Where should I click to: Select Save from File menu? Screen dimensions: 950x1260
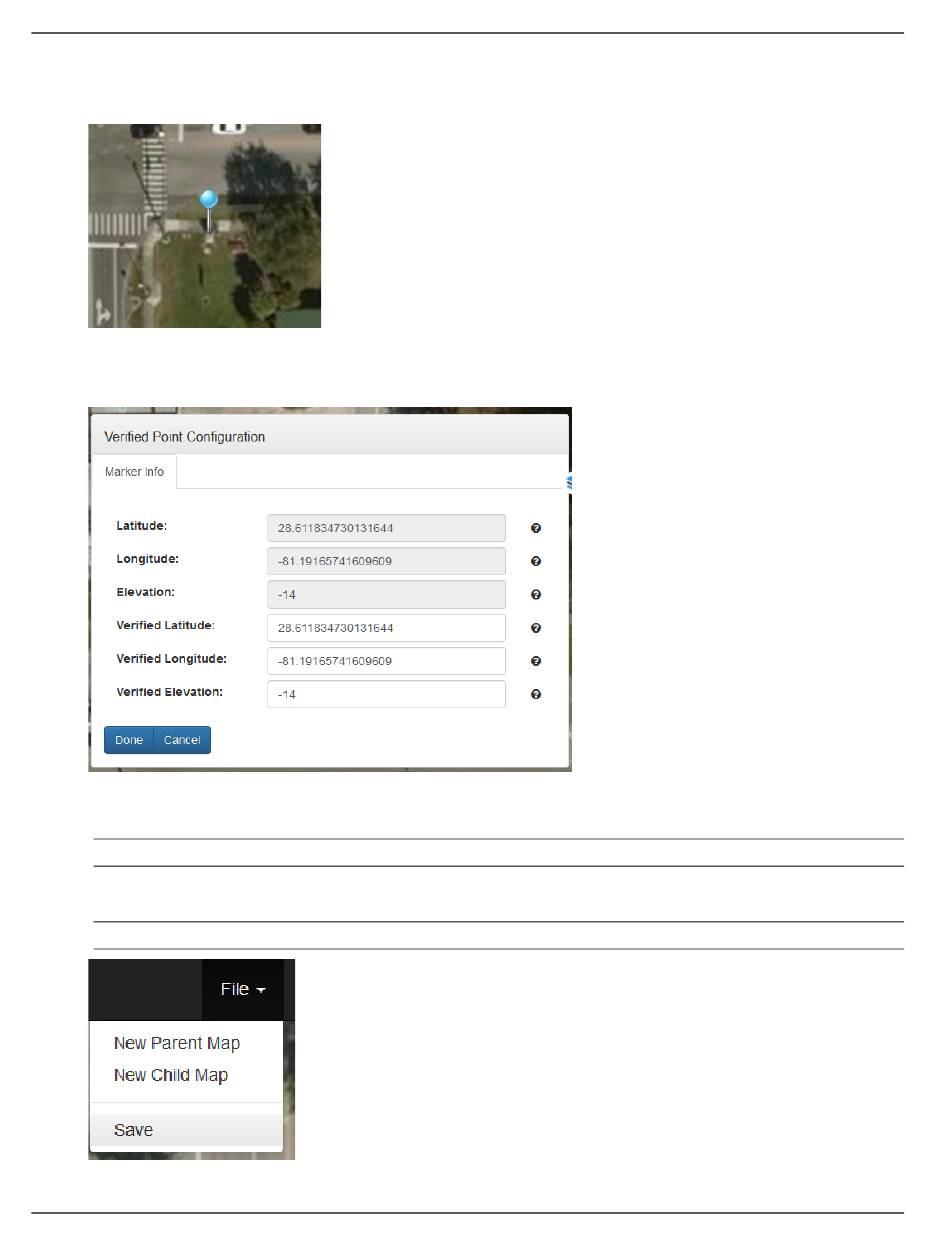tap(186, 1130)
